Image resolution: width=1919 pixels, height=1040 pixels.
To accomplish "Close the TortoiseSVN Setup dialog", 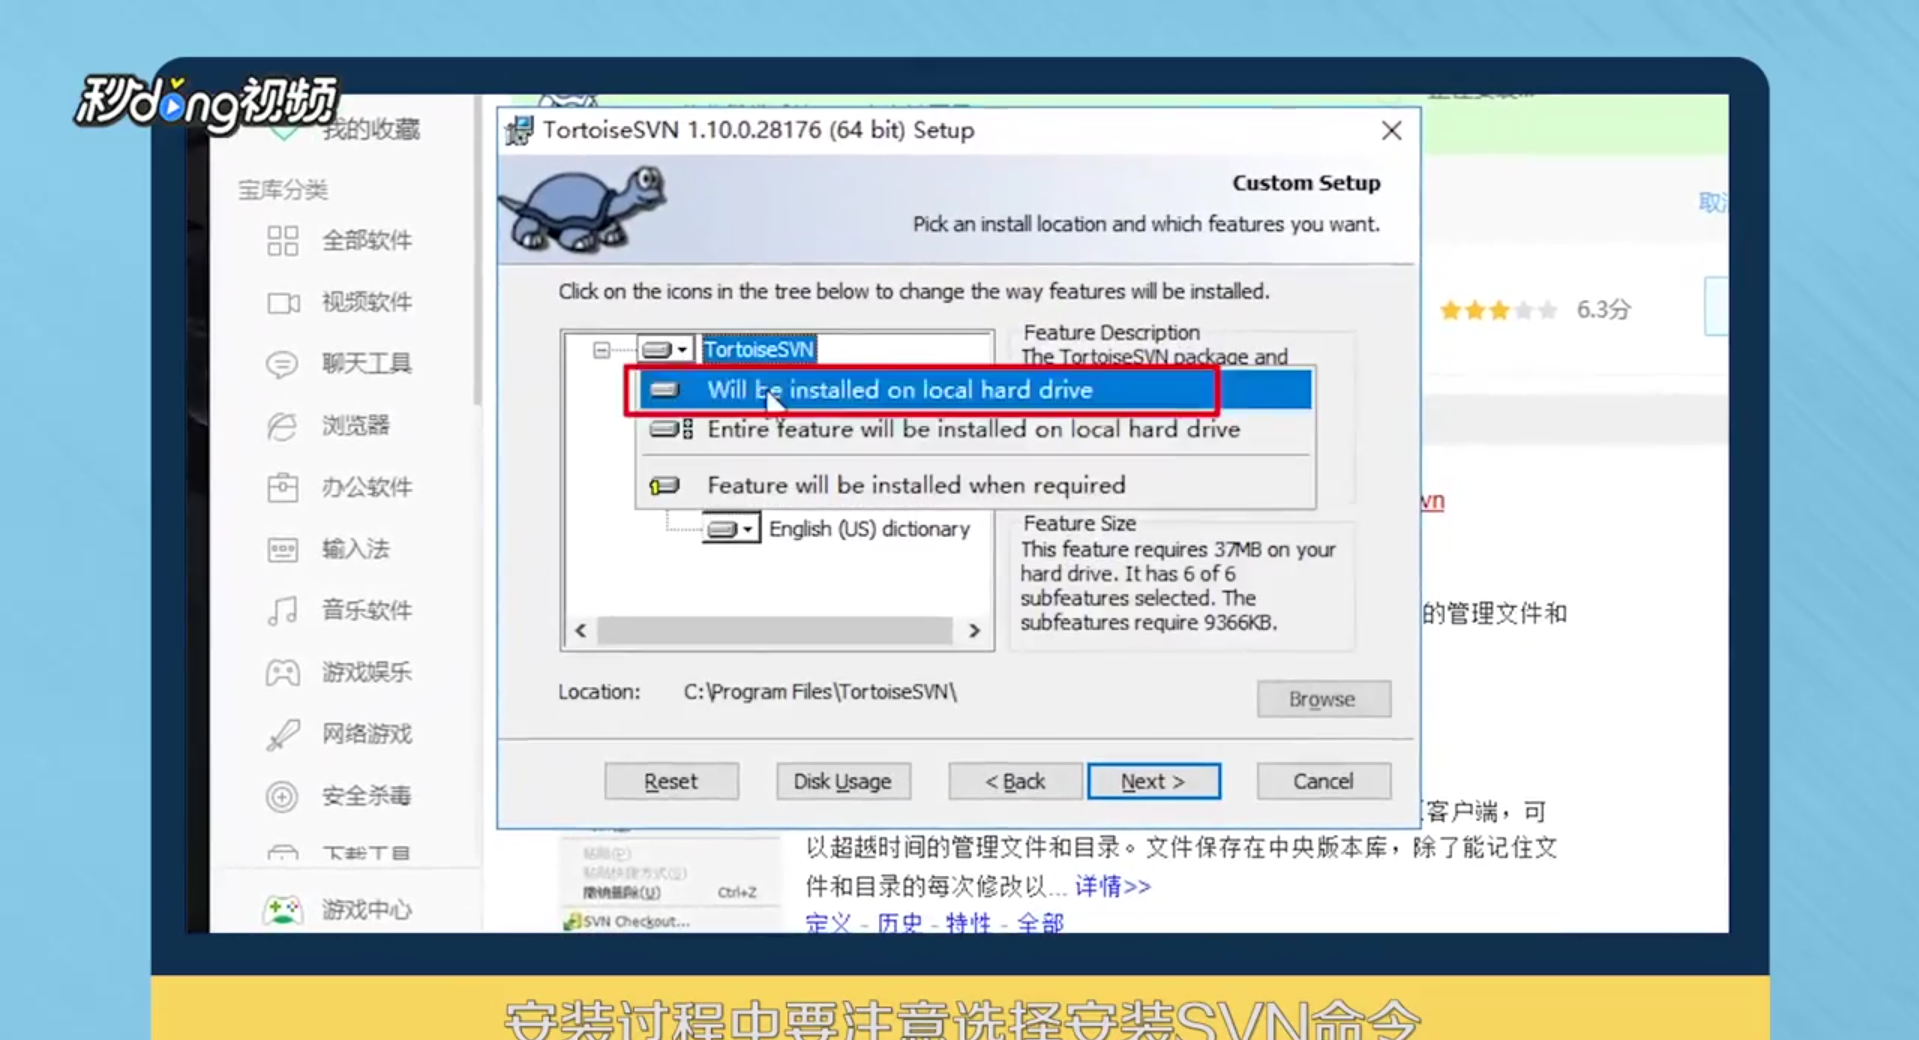I will pyautogui.click(x=1391, y=131).
